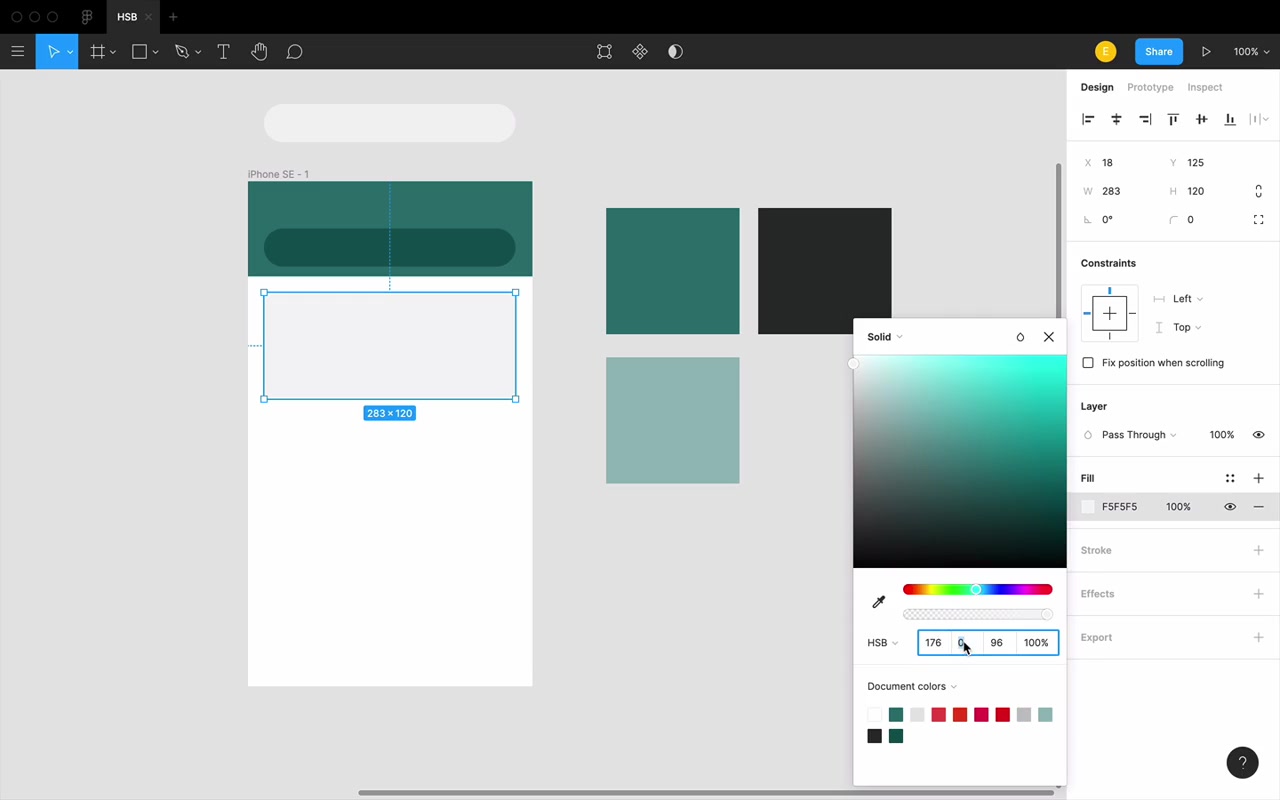Image resolution: width=1280 pixels, height=800 pixels.
Task: Switch to the Inspect tab
Action: [1205, 87]
